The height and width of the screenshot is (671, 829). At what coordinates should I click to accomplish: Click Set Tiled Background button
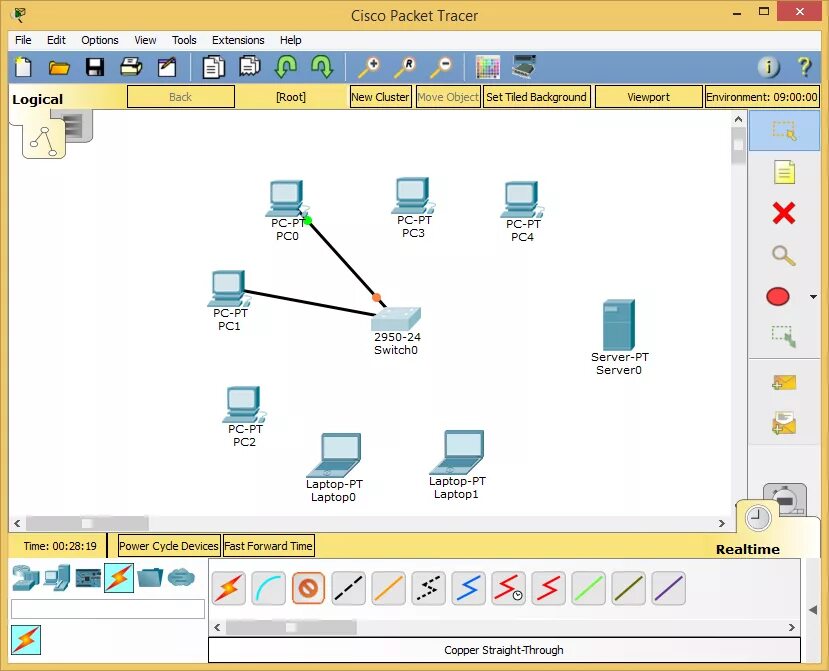click(536, 97)
